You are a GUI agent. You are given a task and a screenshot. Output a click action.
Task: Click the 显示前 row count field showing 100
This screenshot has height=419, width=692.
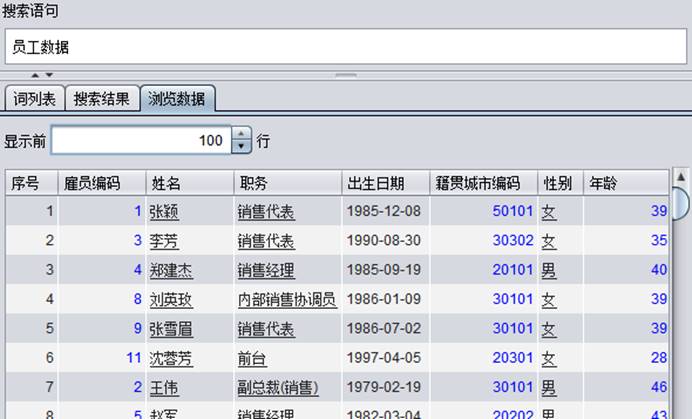tap(140, 141)
